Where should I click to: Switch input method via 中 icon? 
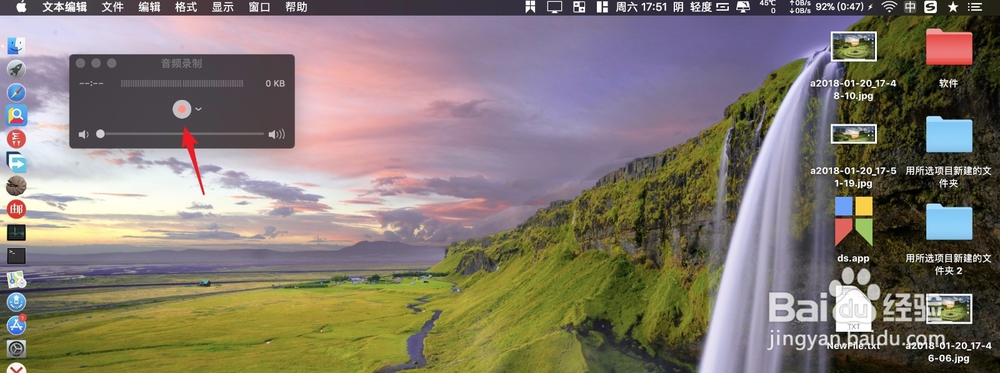point(910,7)
